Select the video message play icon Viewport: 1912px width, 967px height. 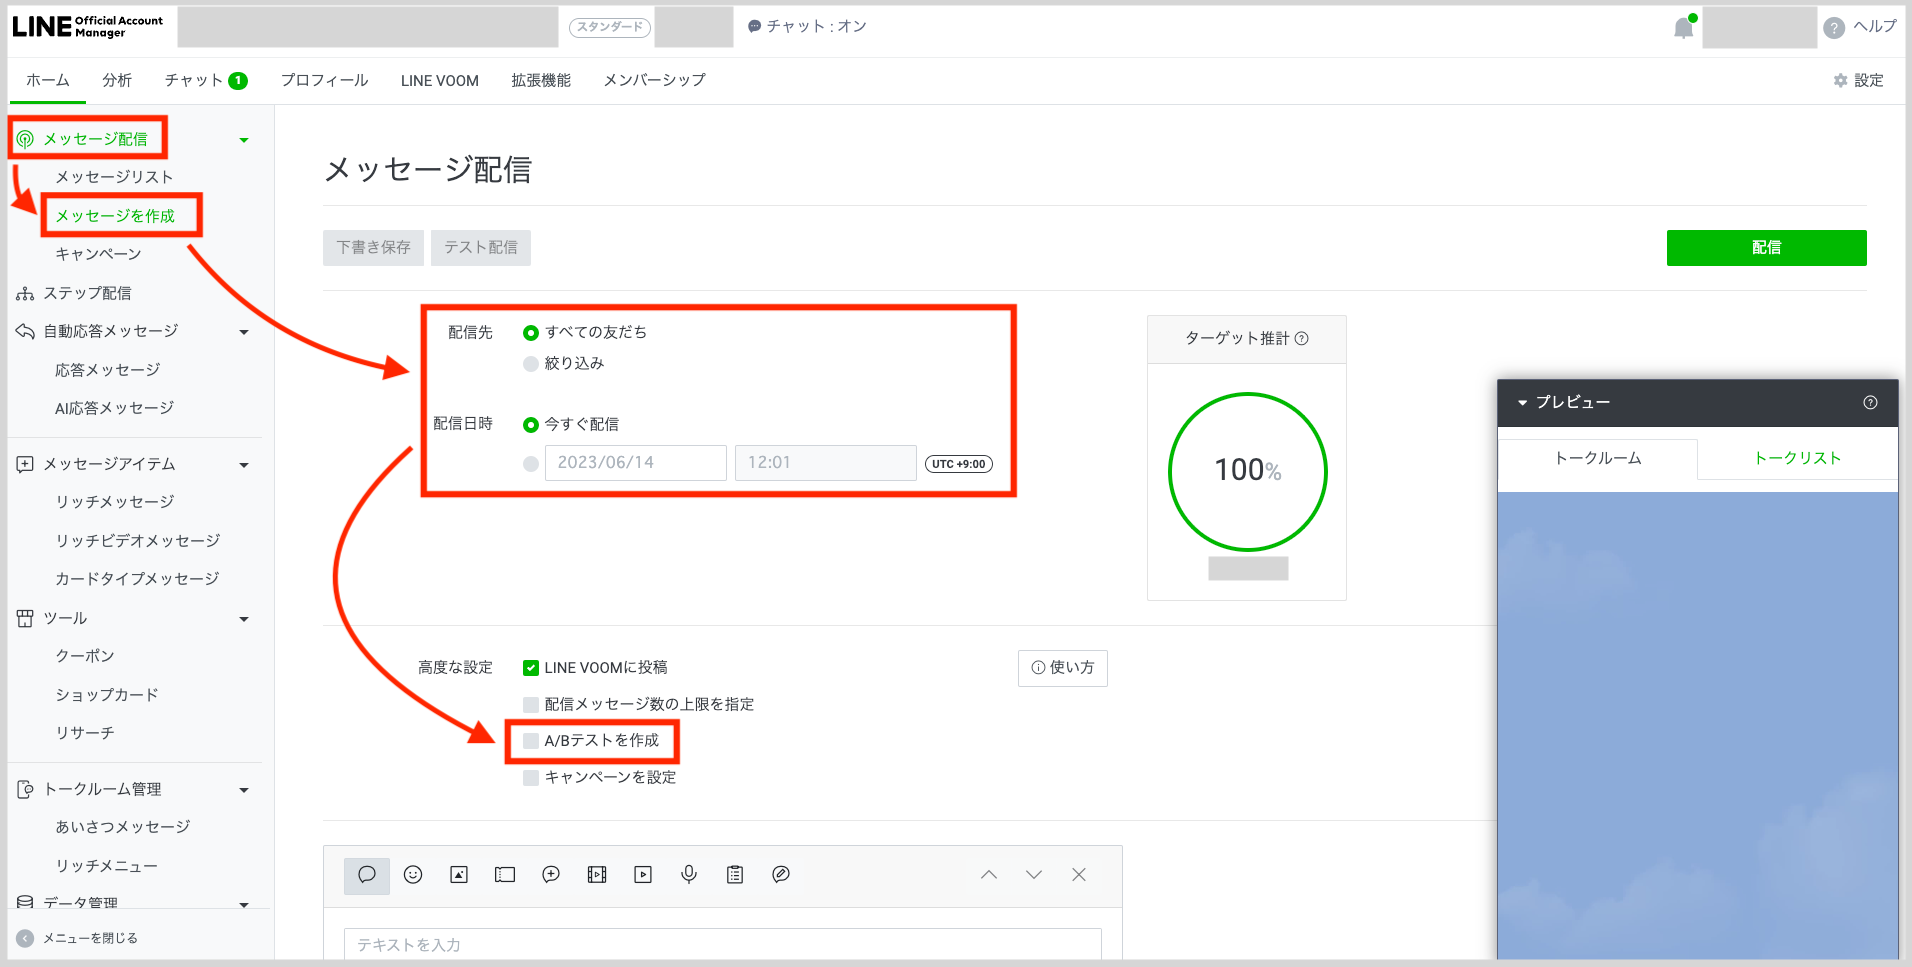[643, 875]
